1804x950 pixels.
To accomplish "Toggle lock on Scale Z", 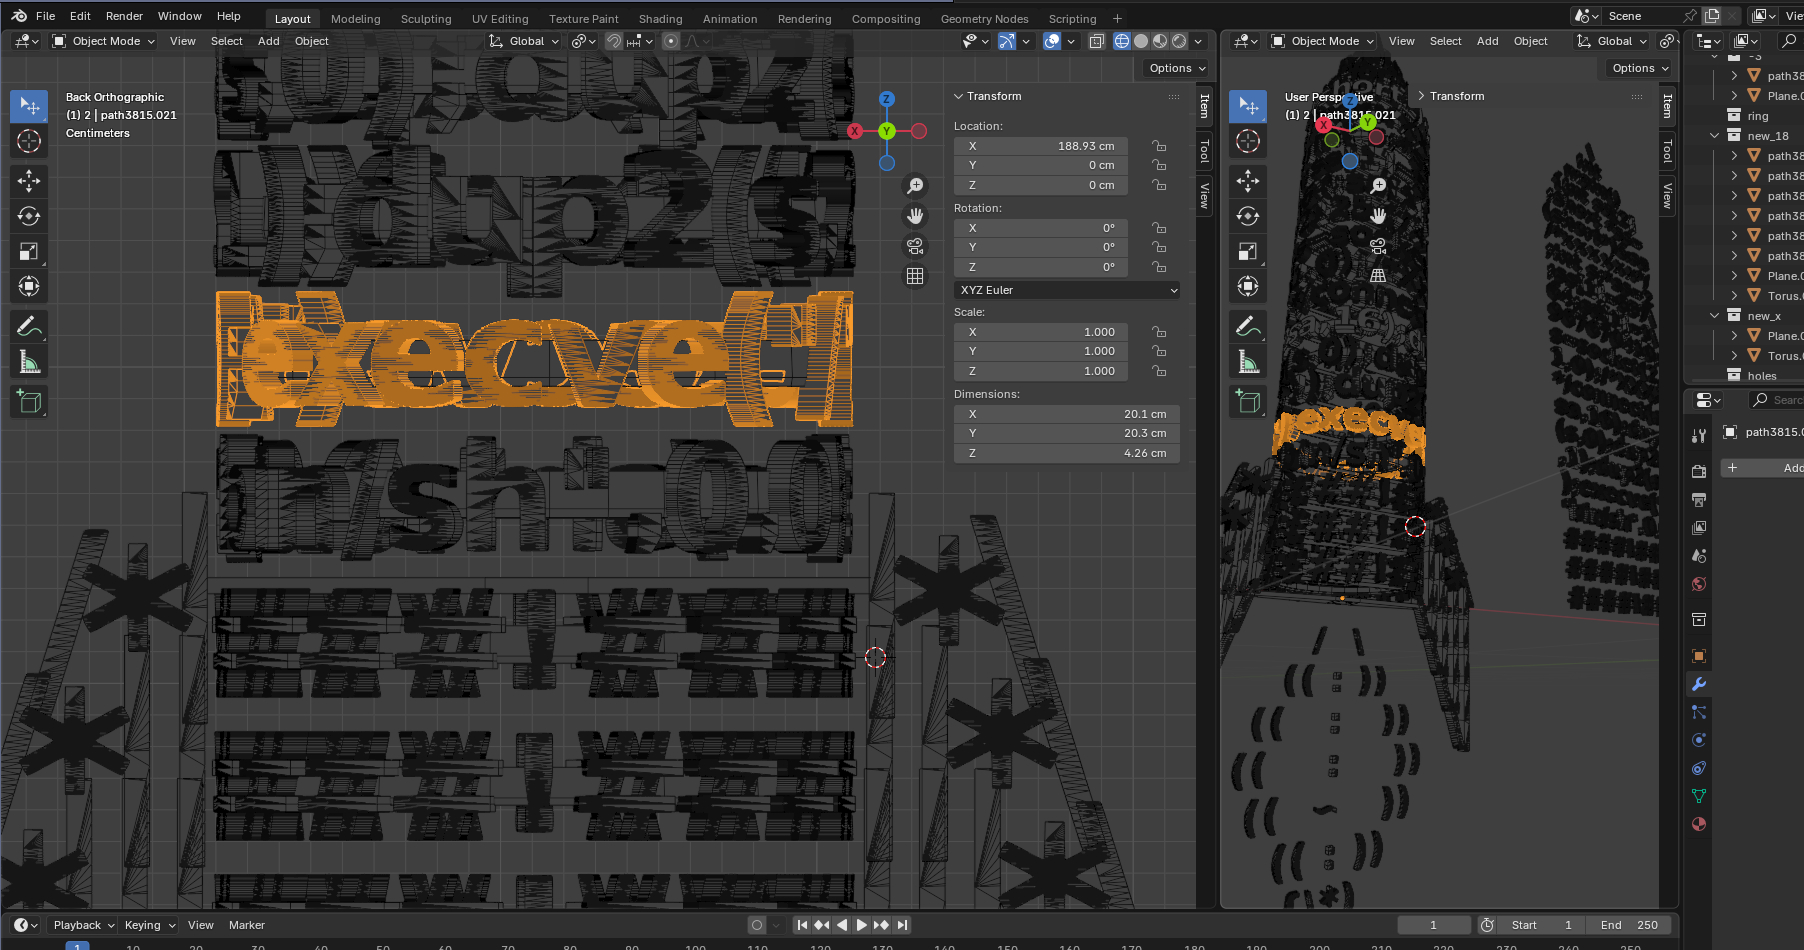I will tap(1159, 371).
